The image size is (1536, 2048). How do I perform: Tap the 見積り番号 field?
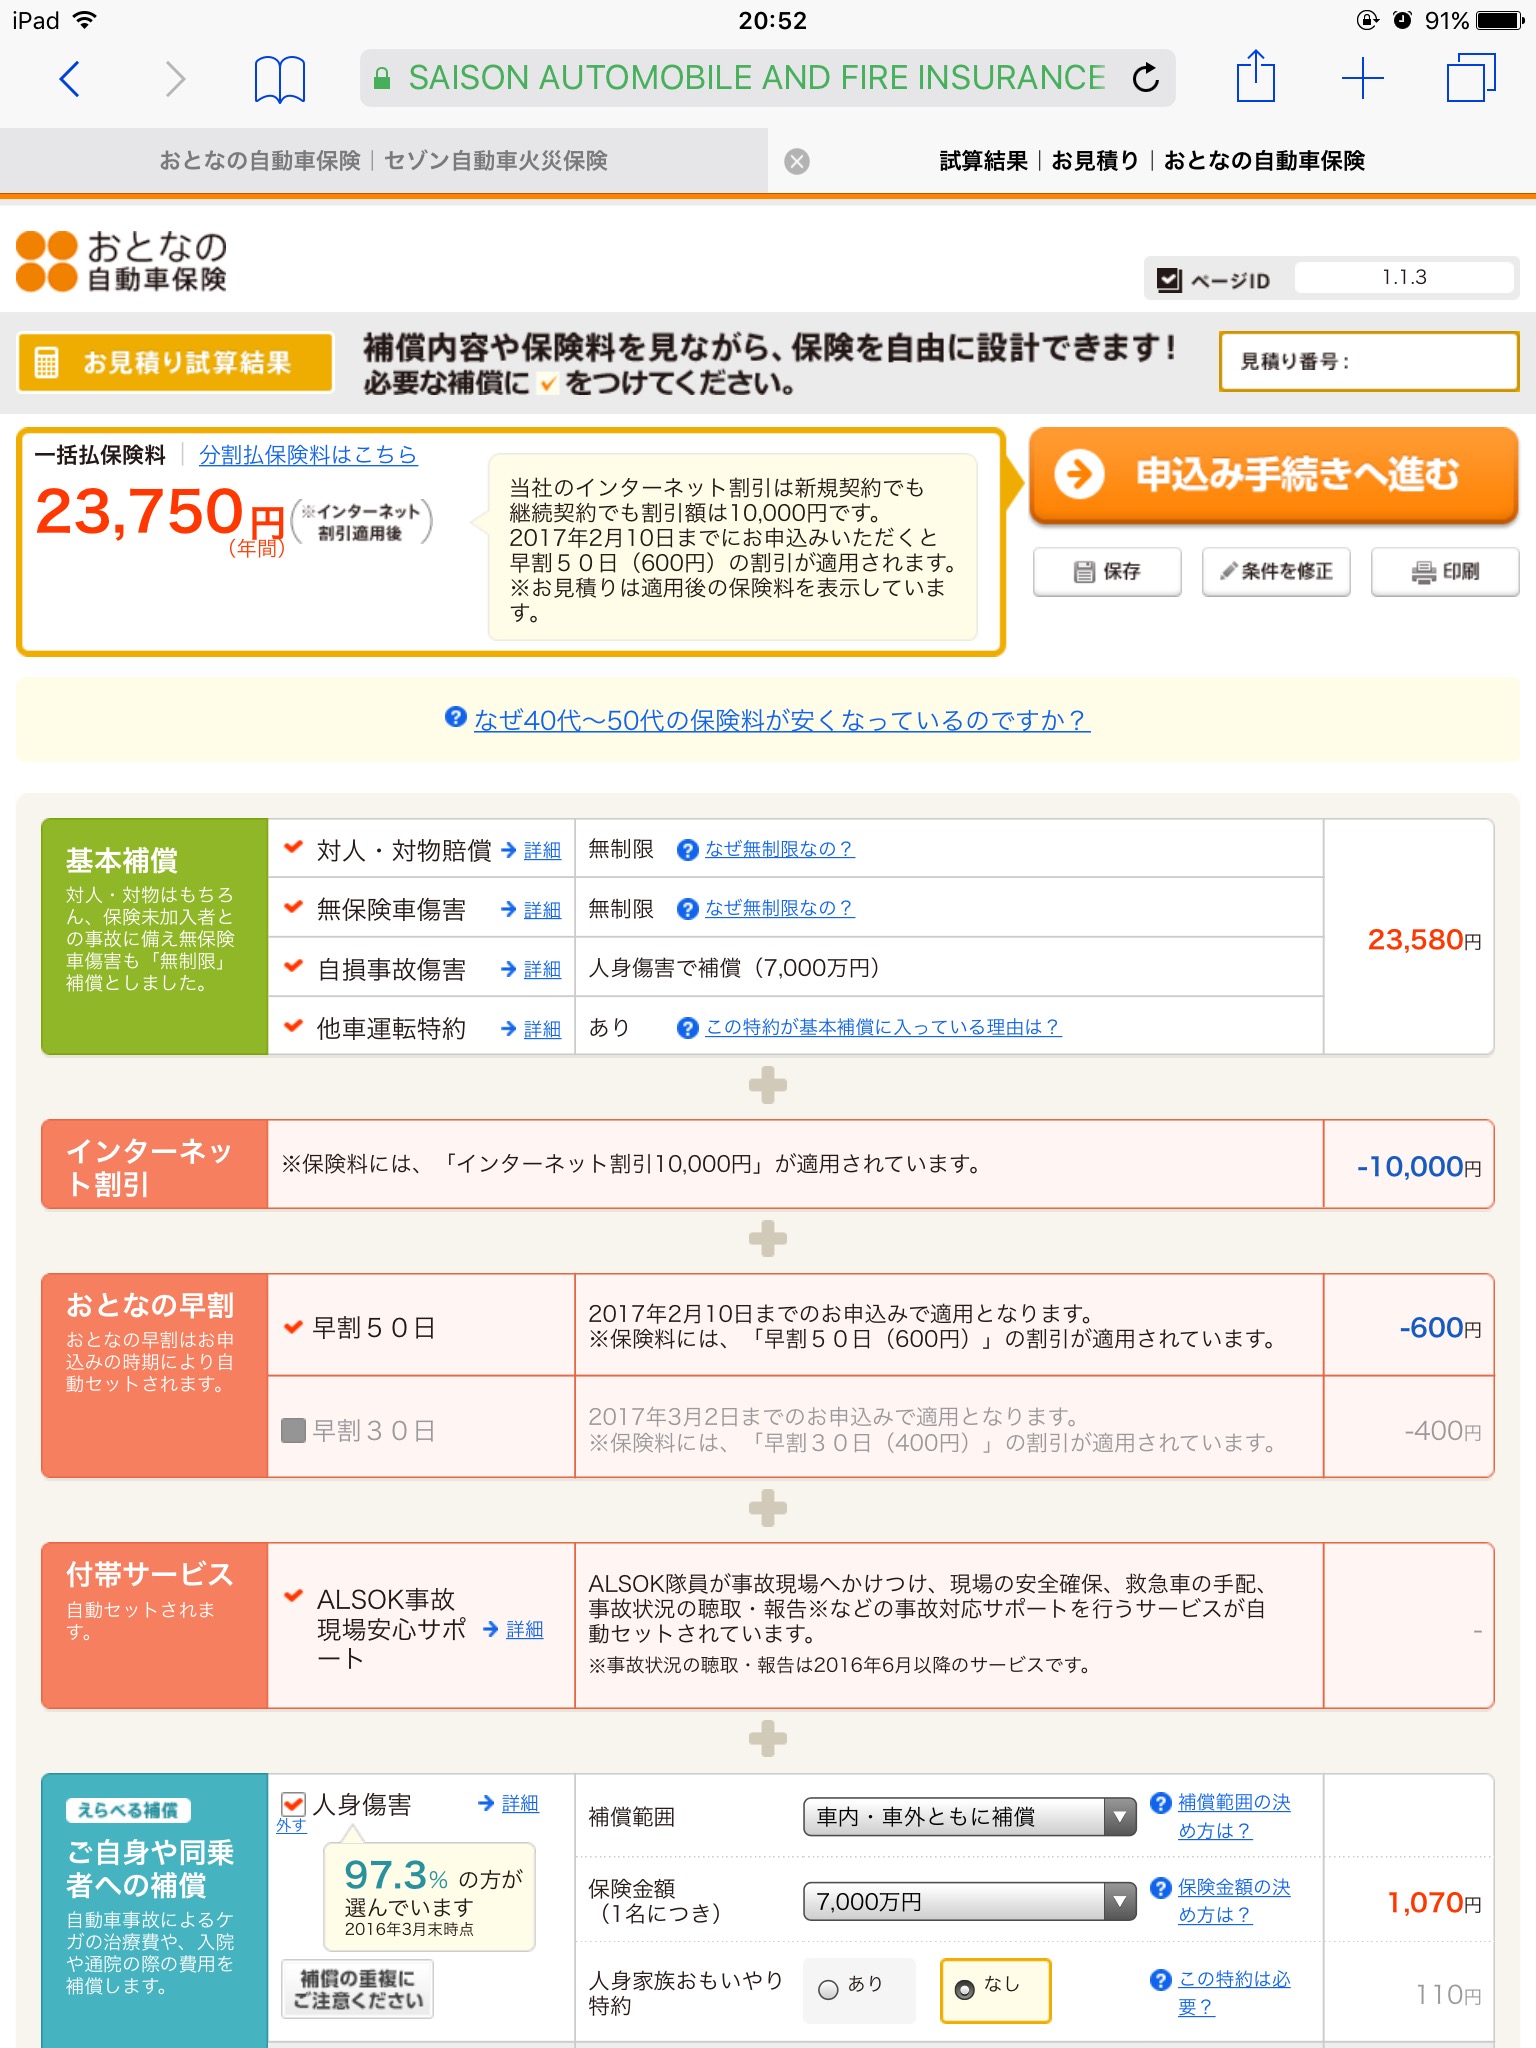click(x=1369, y=361)
